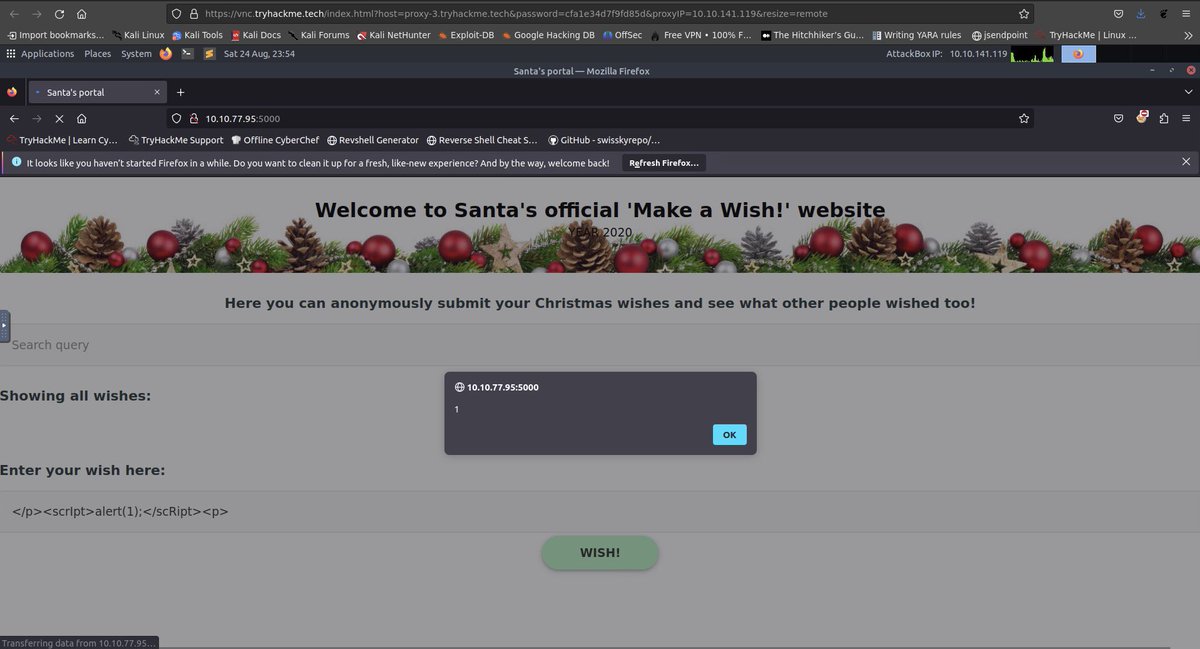Viewport: 1200px width, 649px height.
Task: Open Import bookmarks... item
Action: pyautogui.click(x=55, y=35)
